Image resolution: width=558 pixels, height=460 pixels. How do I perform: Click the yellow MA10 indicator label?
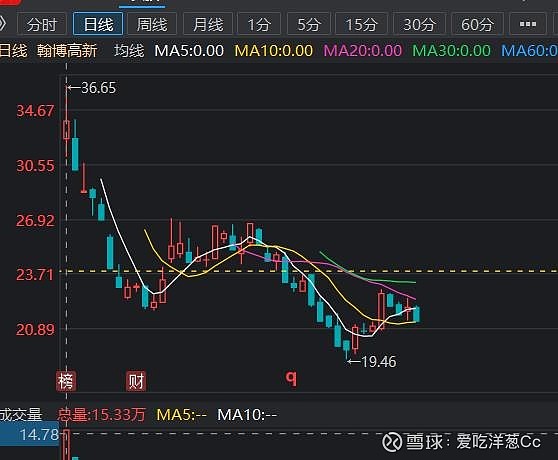click(274, 51)
